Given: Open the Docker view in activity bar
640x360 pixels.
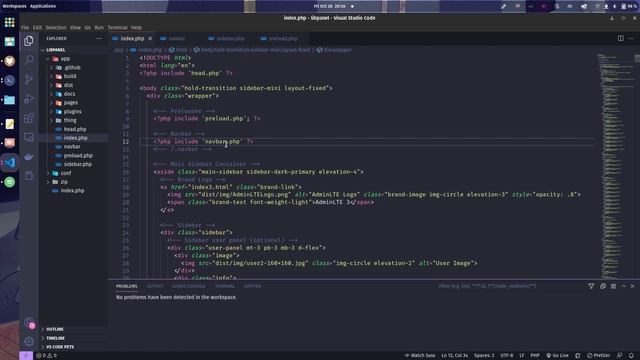Looking at the screenshot, I should (x=29, y=157).
